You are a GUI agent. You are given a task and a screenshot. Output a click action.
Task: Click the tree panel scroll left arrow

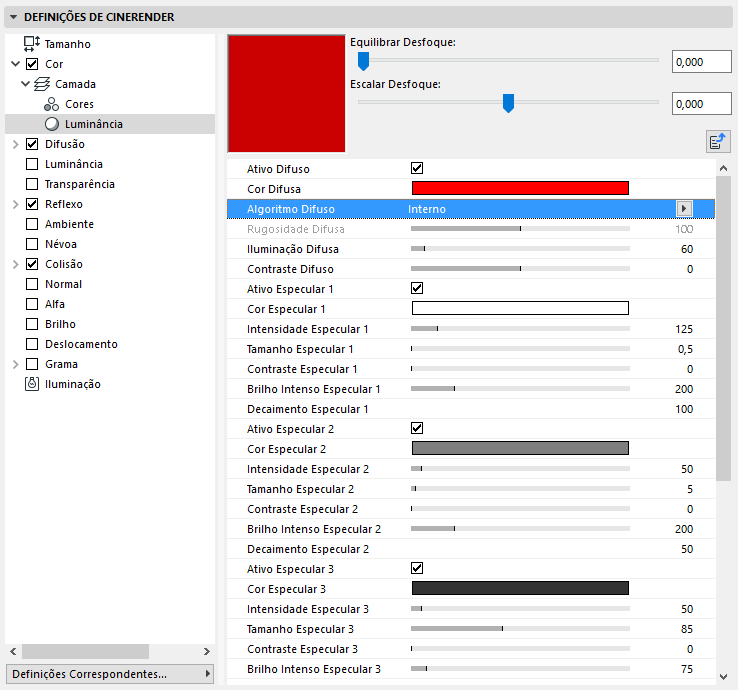pyautogui.click(x=13, y=651)
